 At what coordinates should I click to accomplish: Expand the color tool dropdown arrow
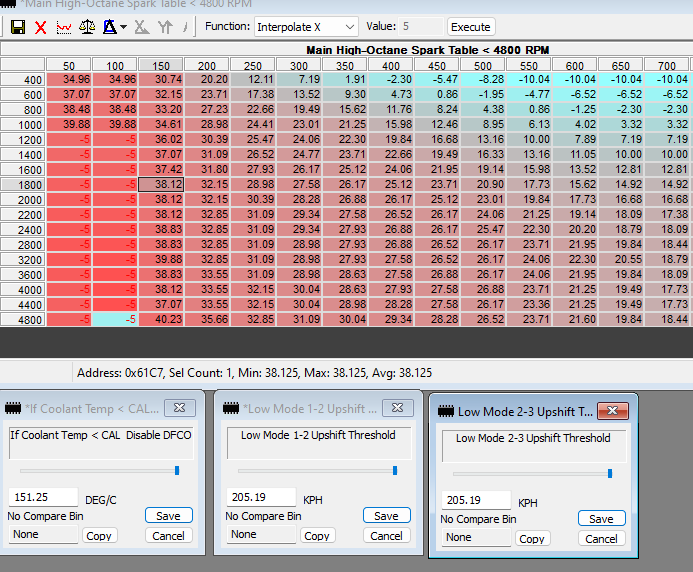click(124, 27)
